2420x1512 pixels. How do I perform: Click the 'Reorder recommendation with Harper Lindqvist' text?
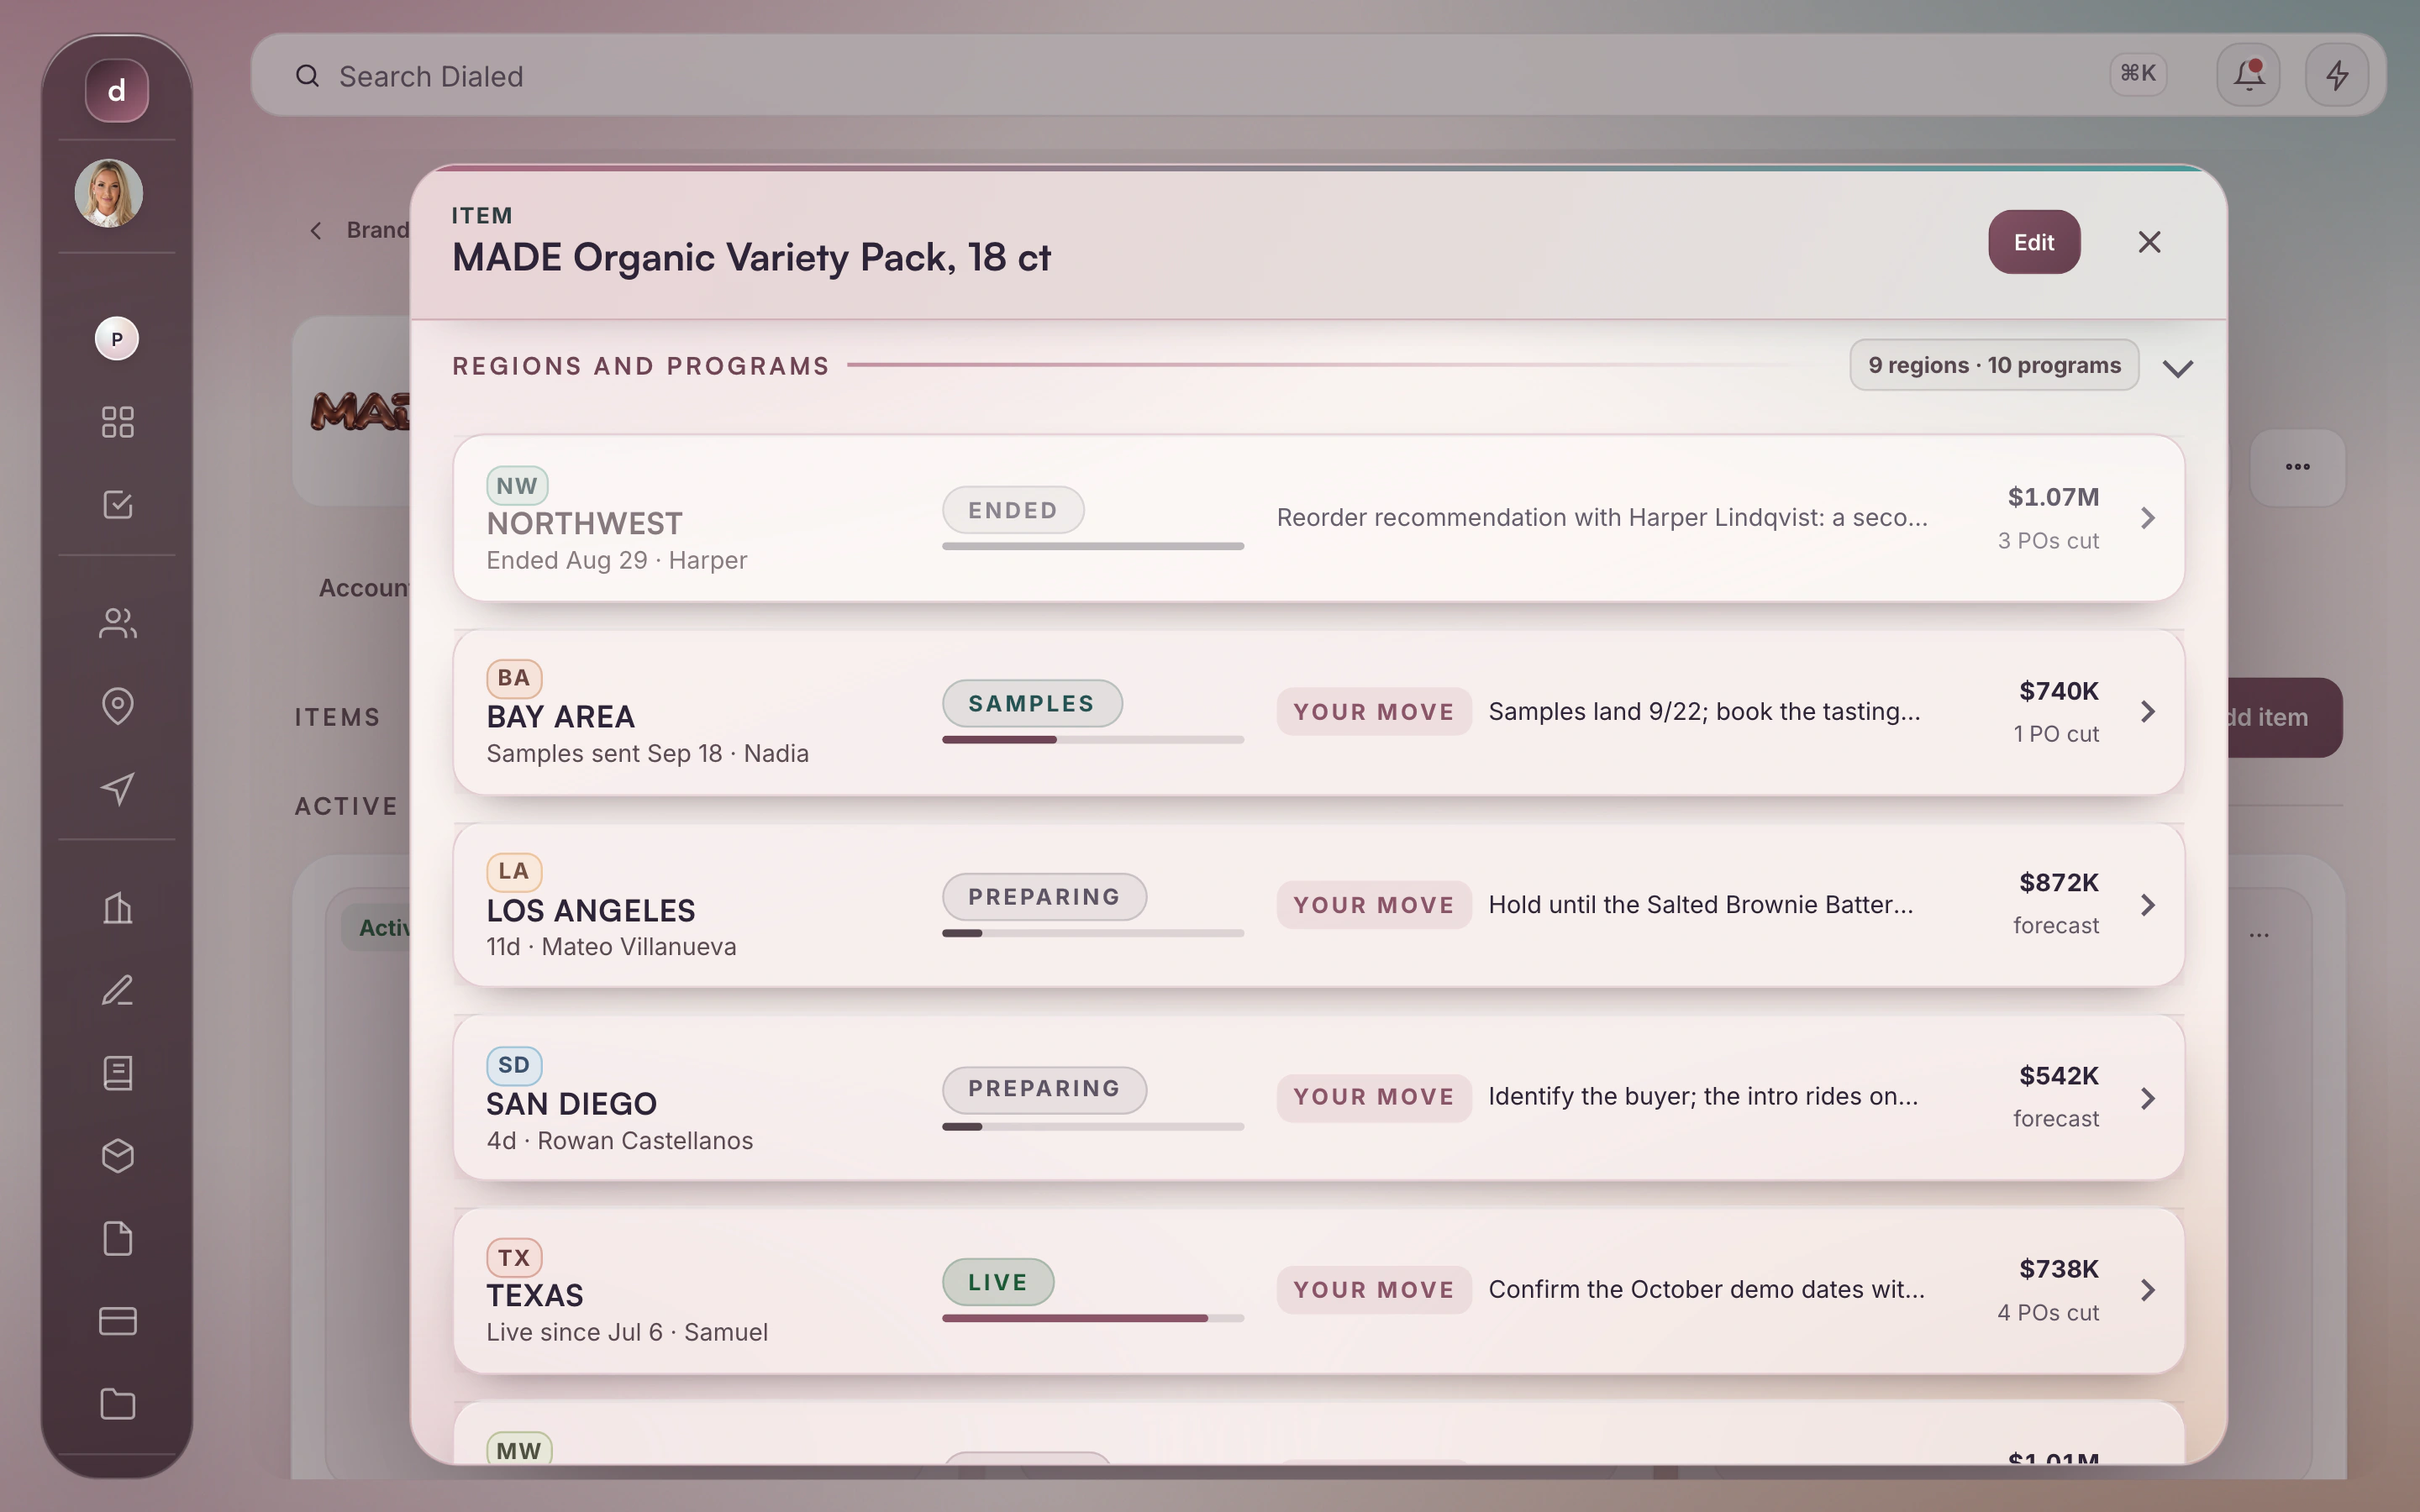coord(1602,518)
